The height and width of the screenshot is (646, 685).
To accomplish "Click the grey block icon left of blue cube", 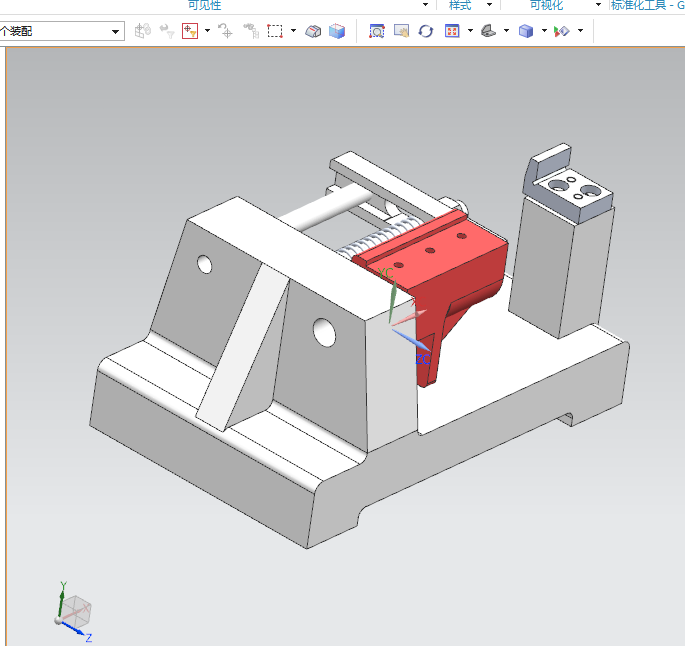I will (313, 32).
